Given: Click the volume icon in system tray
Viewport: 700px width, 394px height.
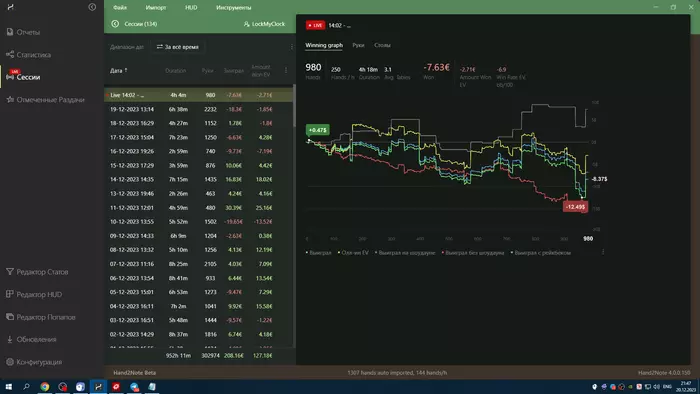Looking at the screenshot, I should click(656, 387).
